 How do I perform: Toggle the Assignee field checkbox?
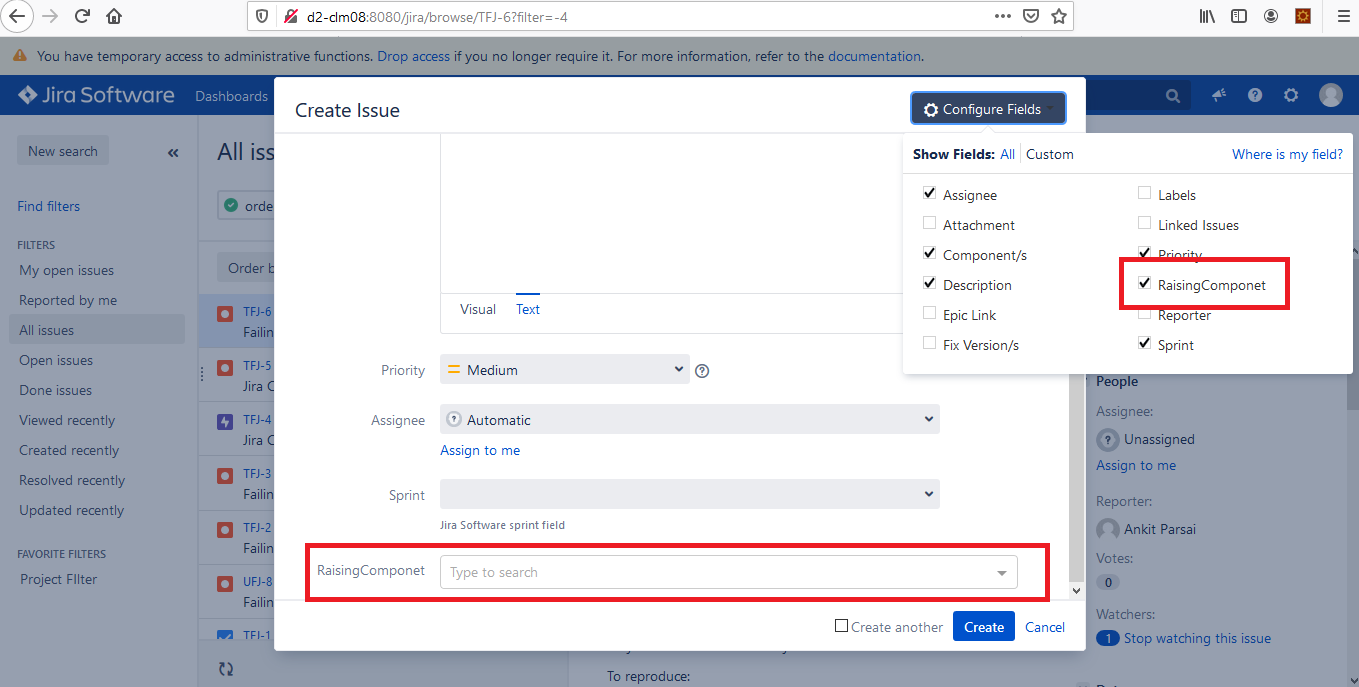click(x=930, y=194)
